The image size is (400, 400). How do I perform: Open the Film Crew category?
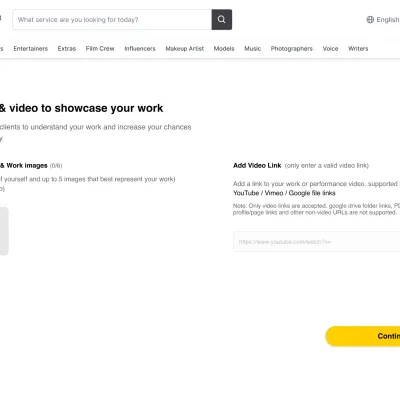100,49
